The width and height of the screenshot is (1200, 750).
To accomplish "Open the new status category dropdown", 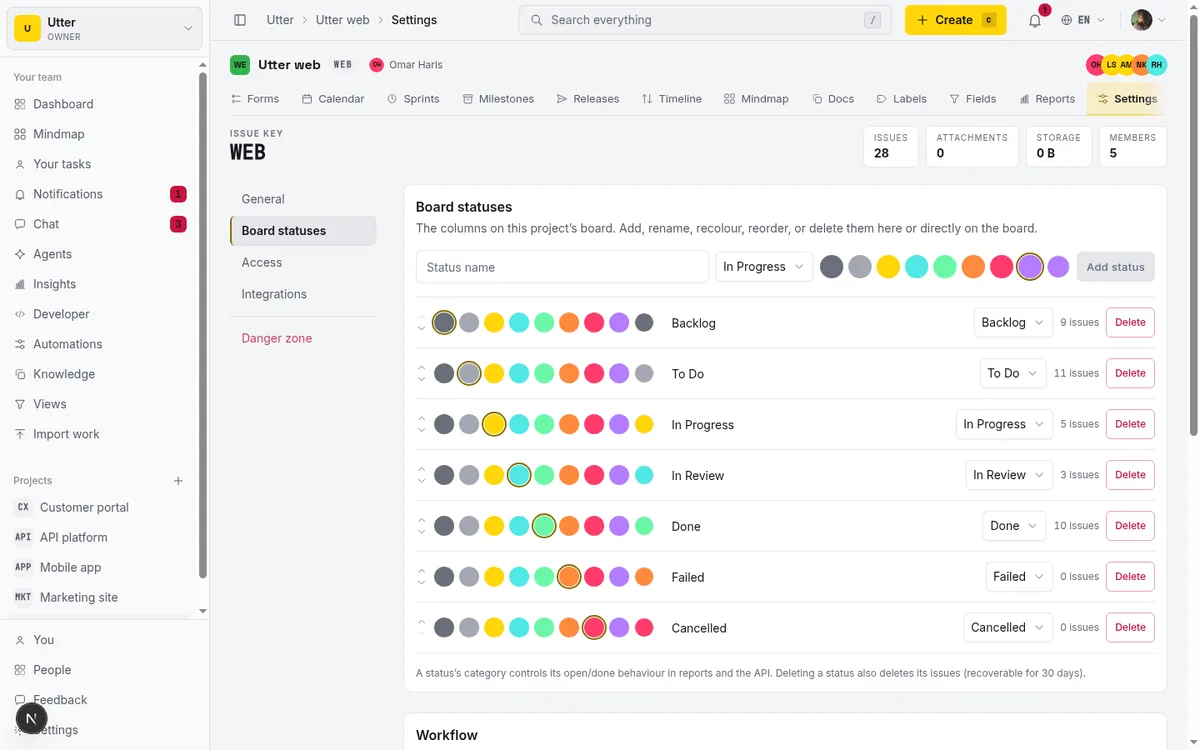I will click(x=764, y=267).
